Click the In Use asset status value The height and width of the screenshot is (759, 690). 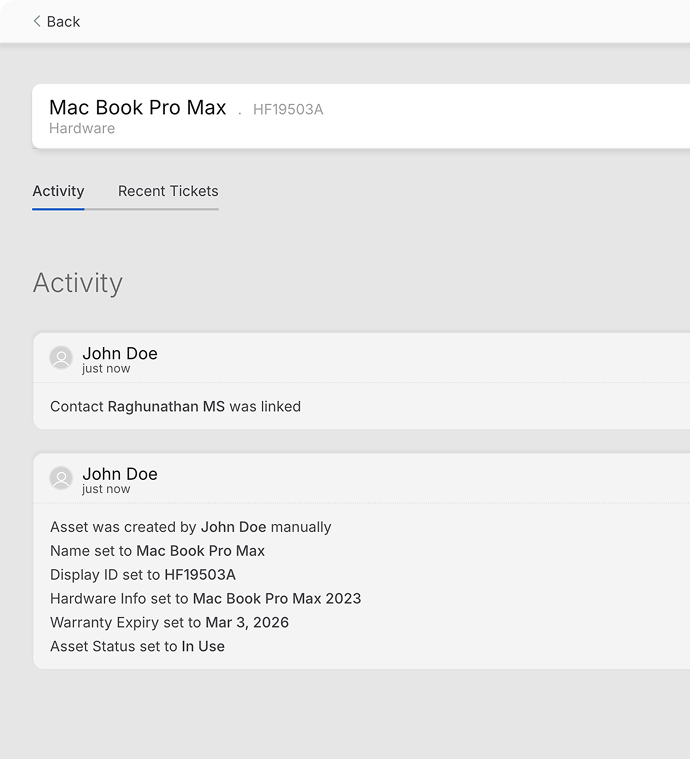[203, 647]
